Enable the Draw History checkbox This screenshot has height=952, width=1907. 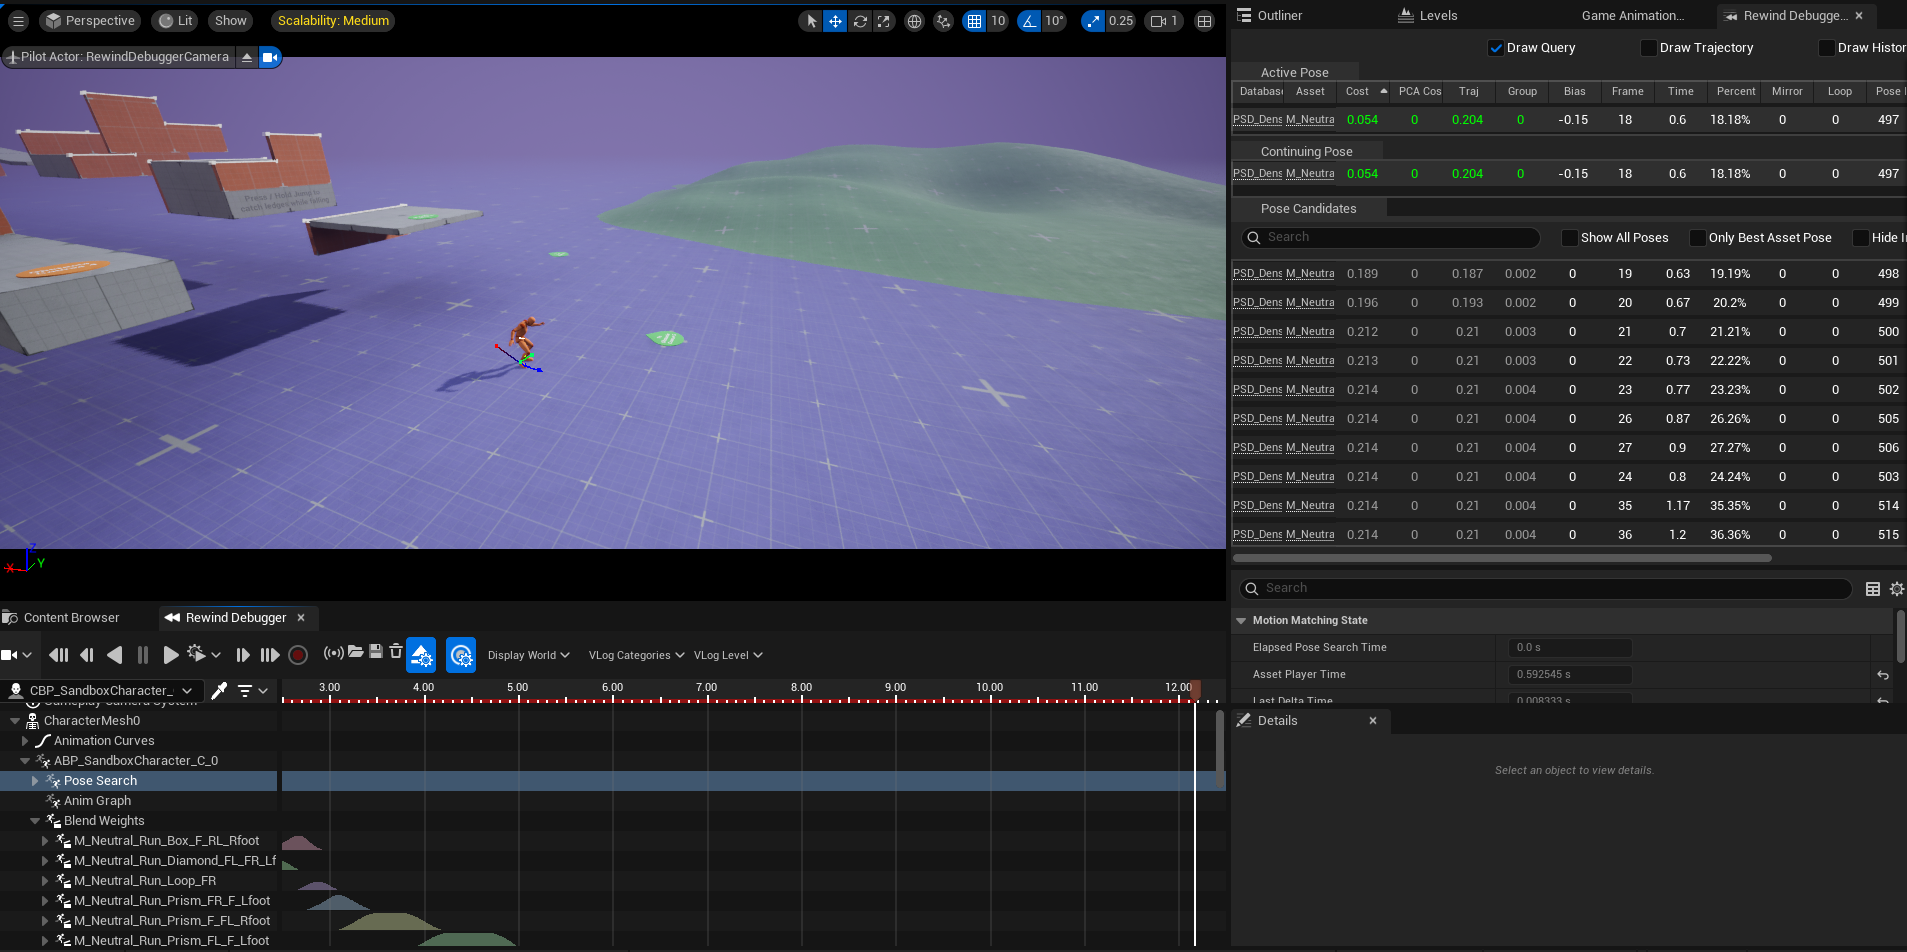(1827, 48)
